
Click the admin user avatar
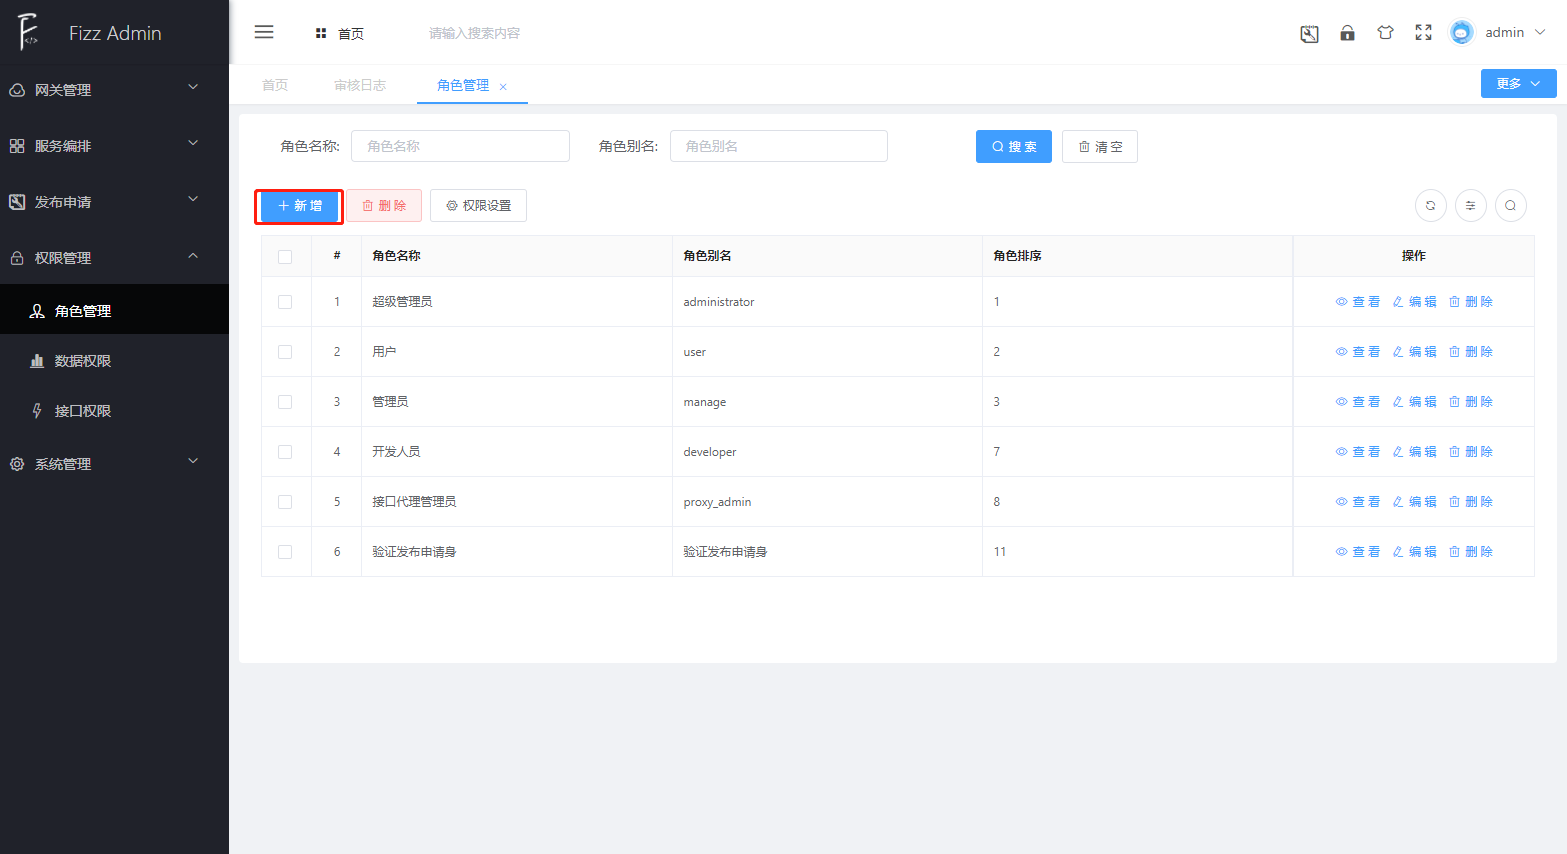1461,33
